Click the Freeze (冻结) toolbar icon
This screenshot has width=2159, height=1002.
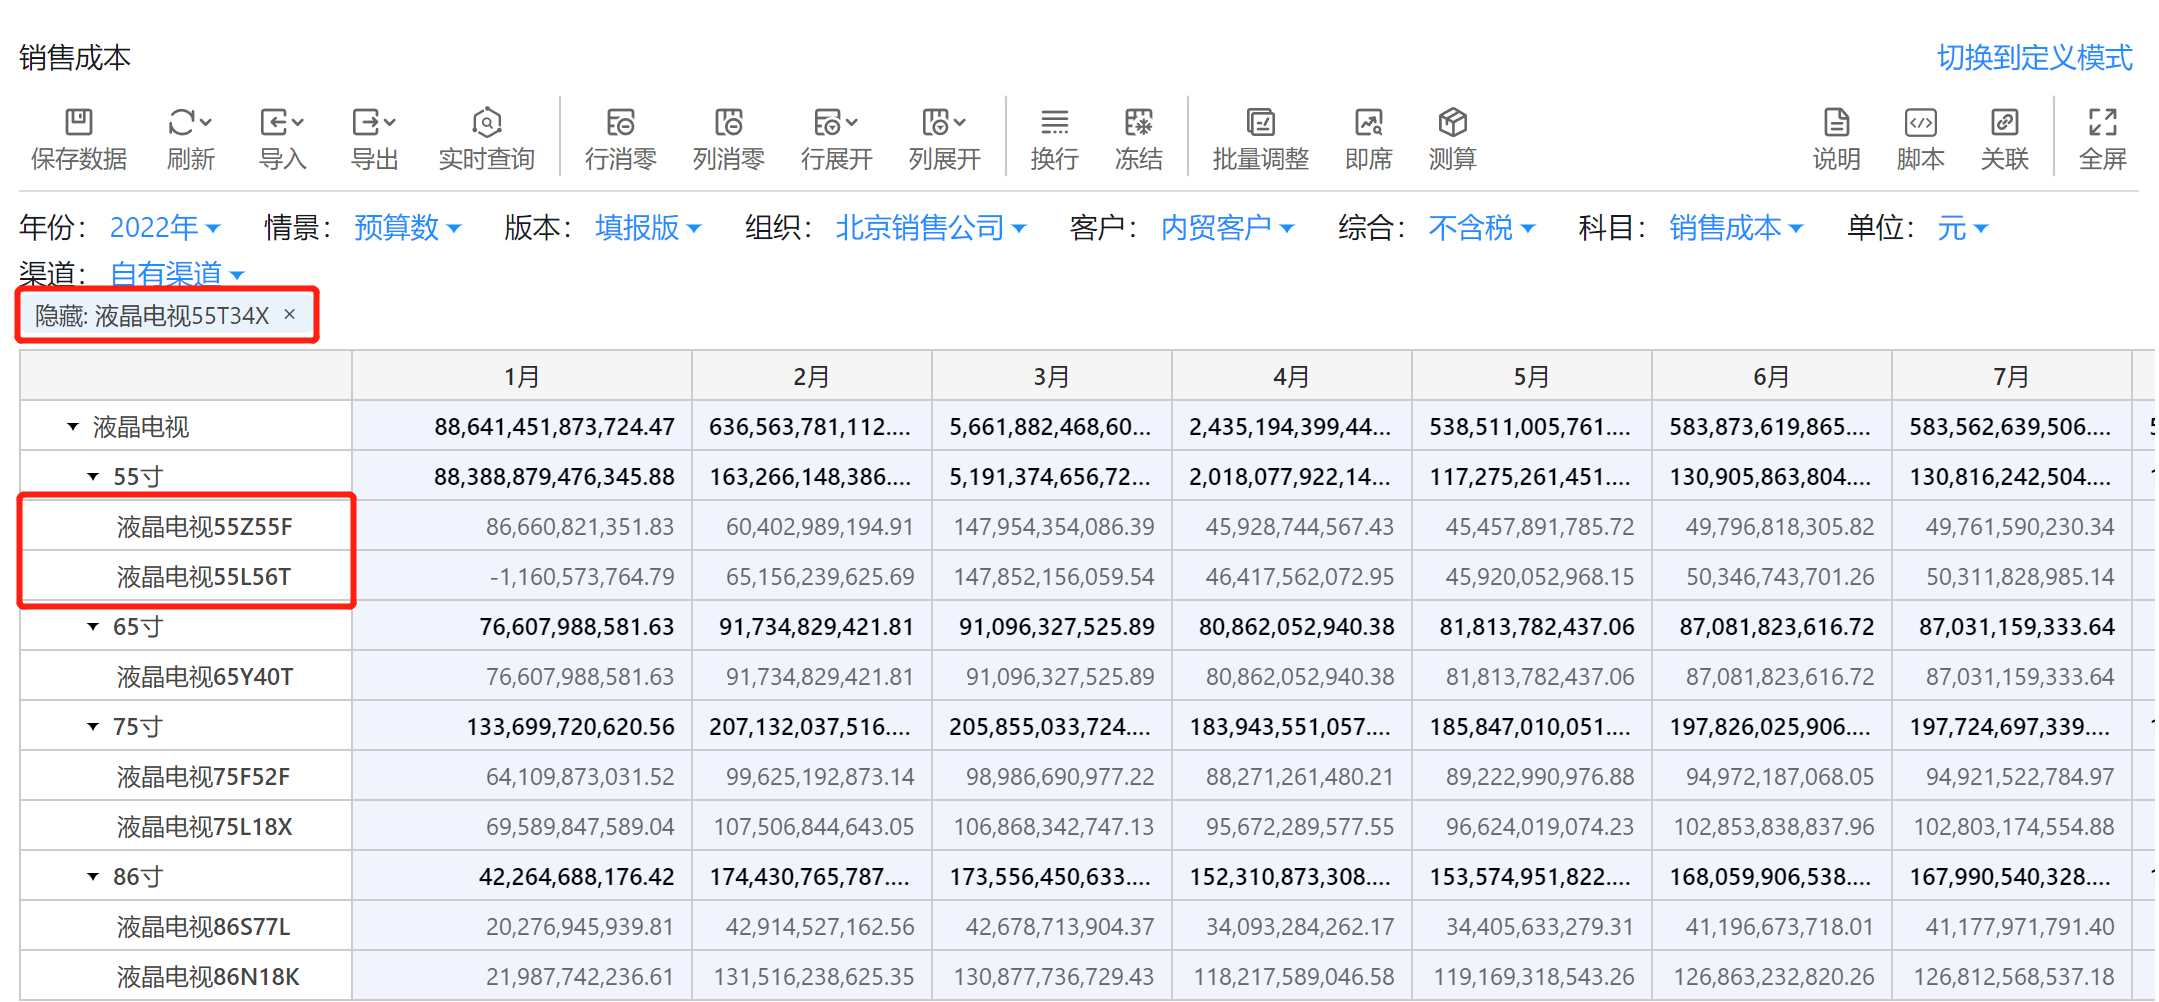1138,123
